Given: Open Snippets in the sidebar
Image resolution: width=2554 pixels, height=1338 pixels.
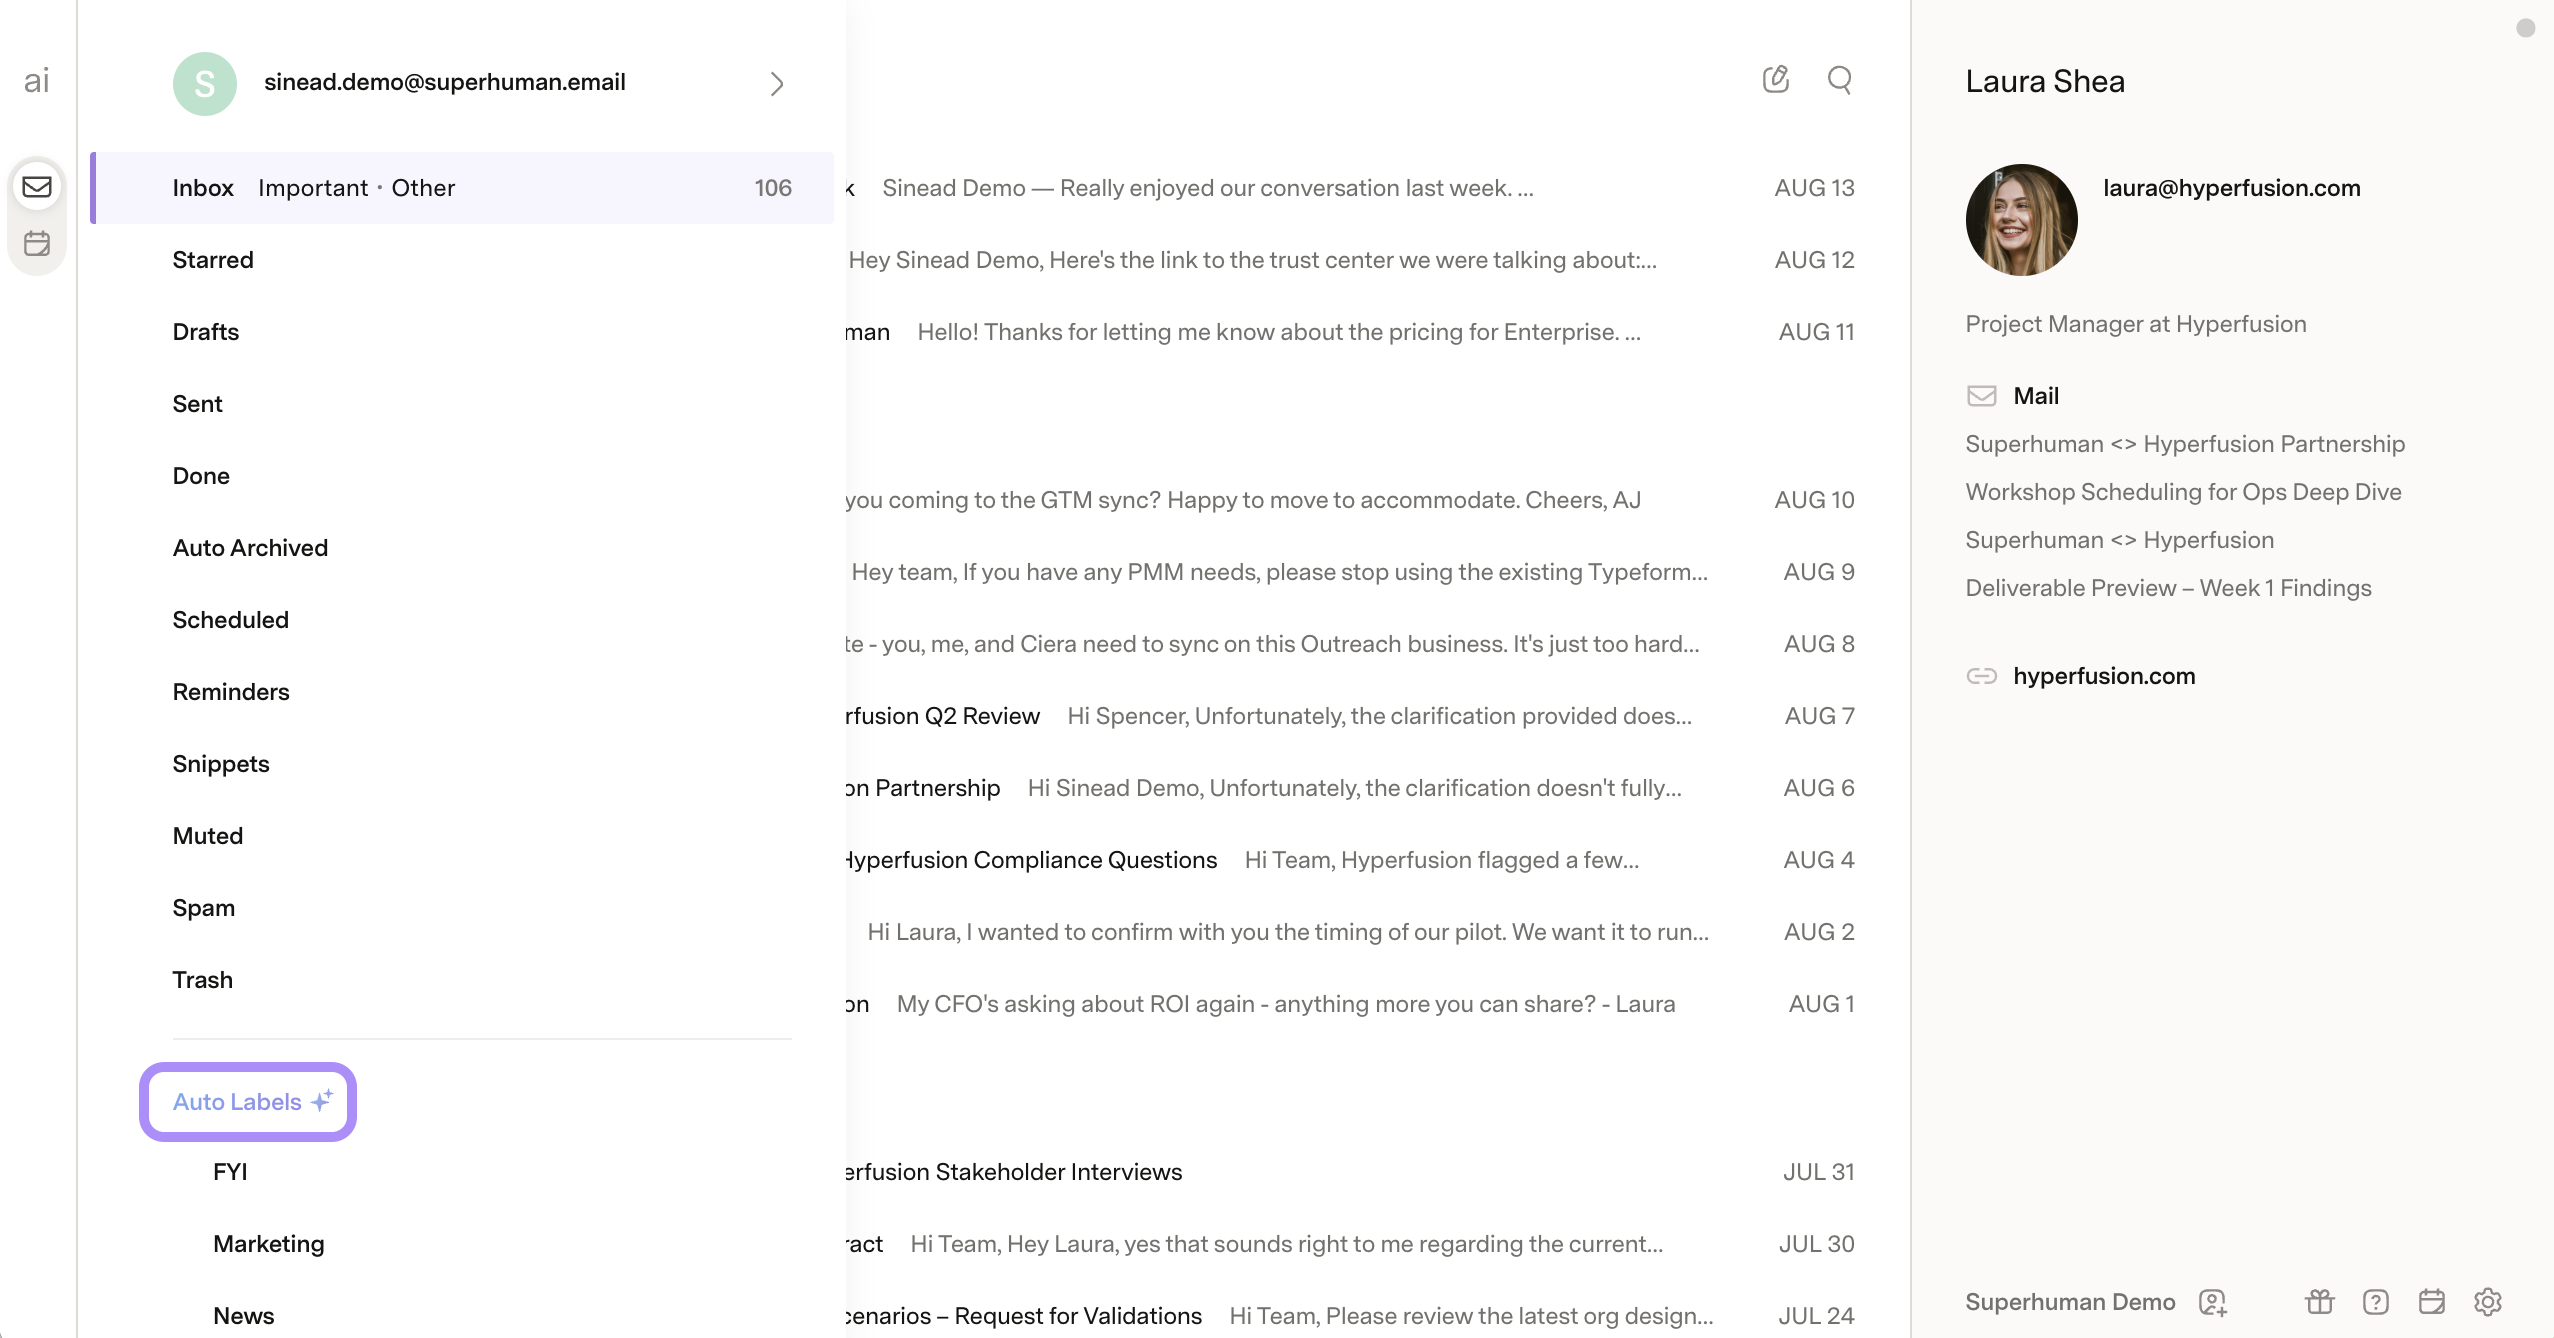Looking at the screenshot, I should point(221,764).
